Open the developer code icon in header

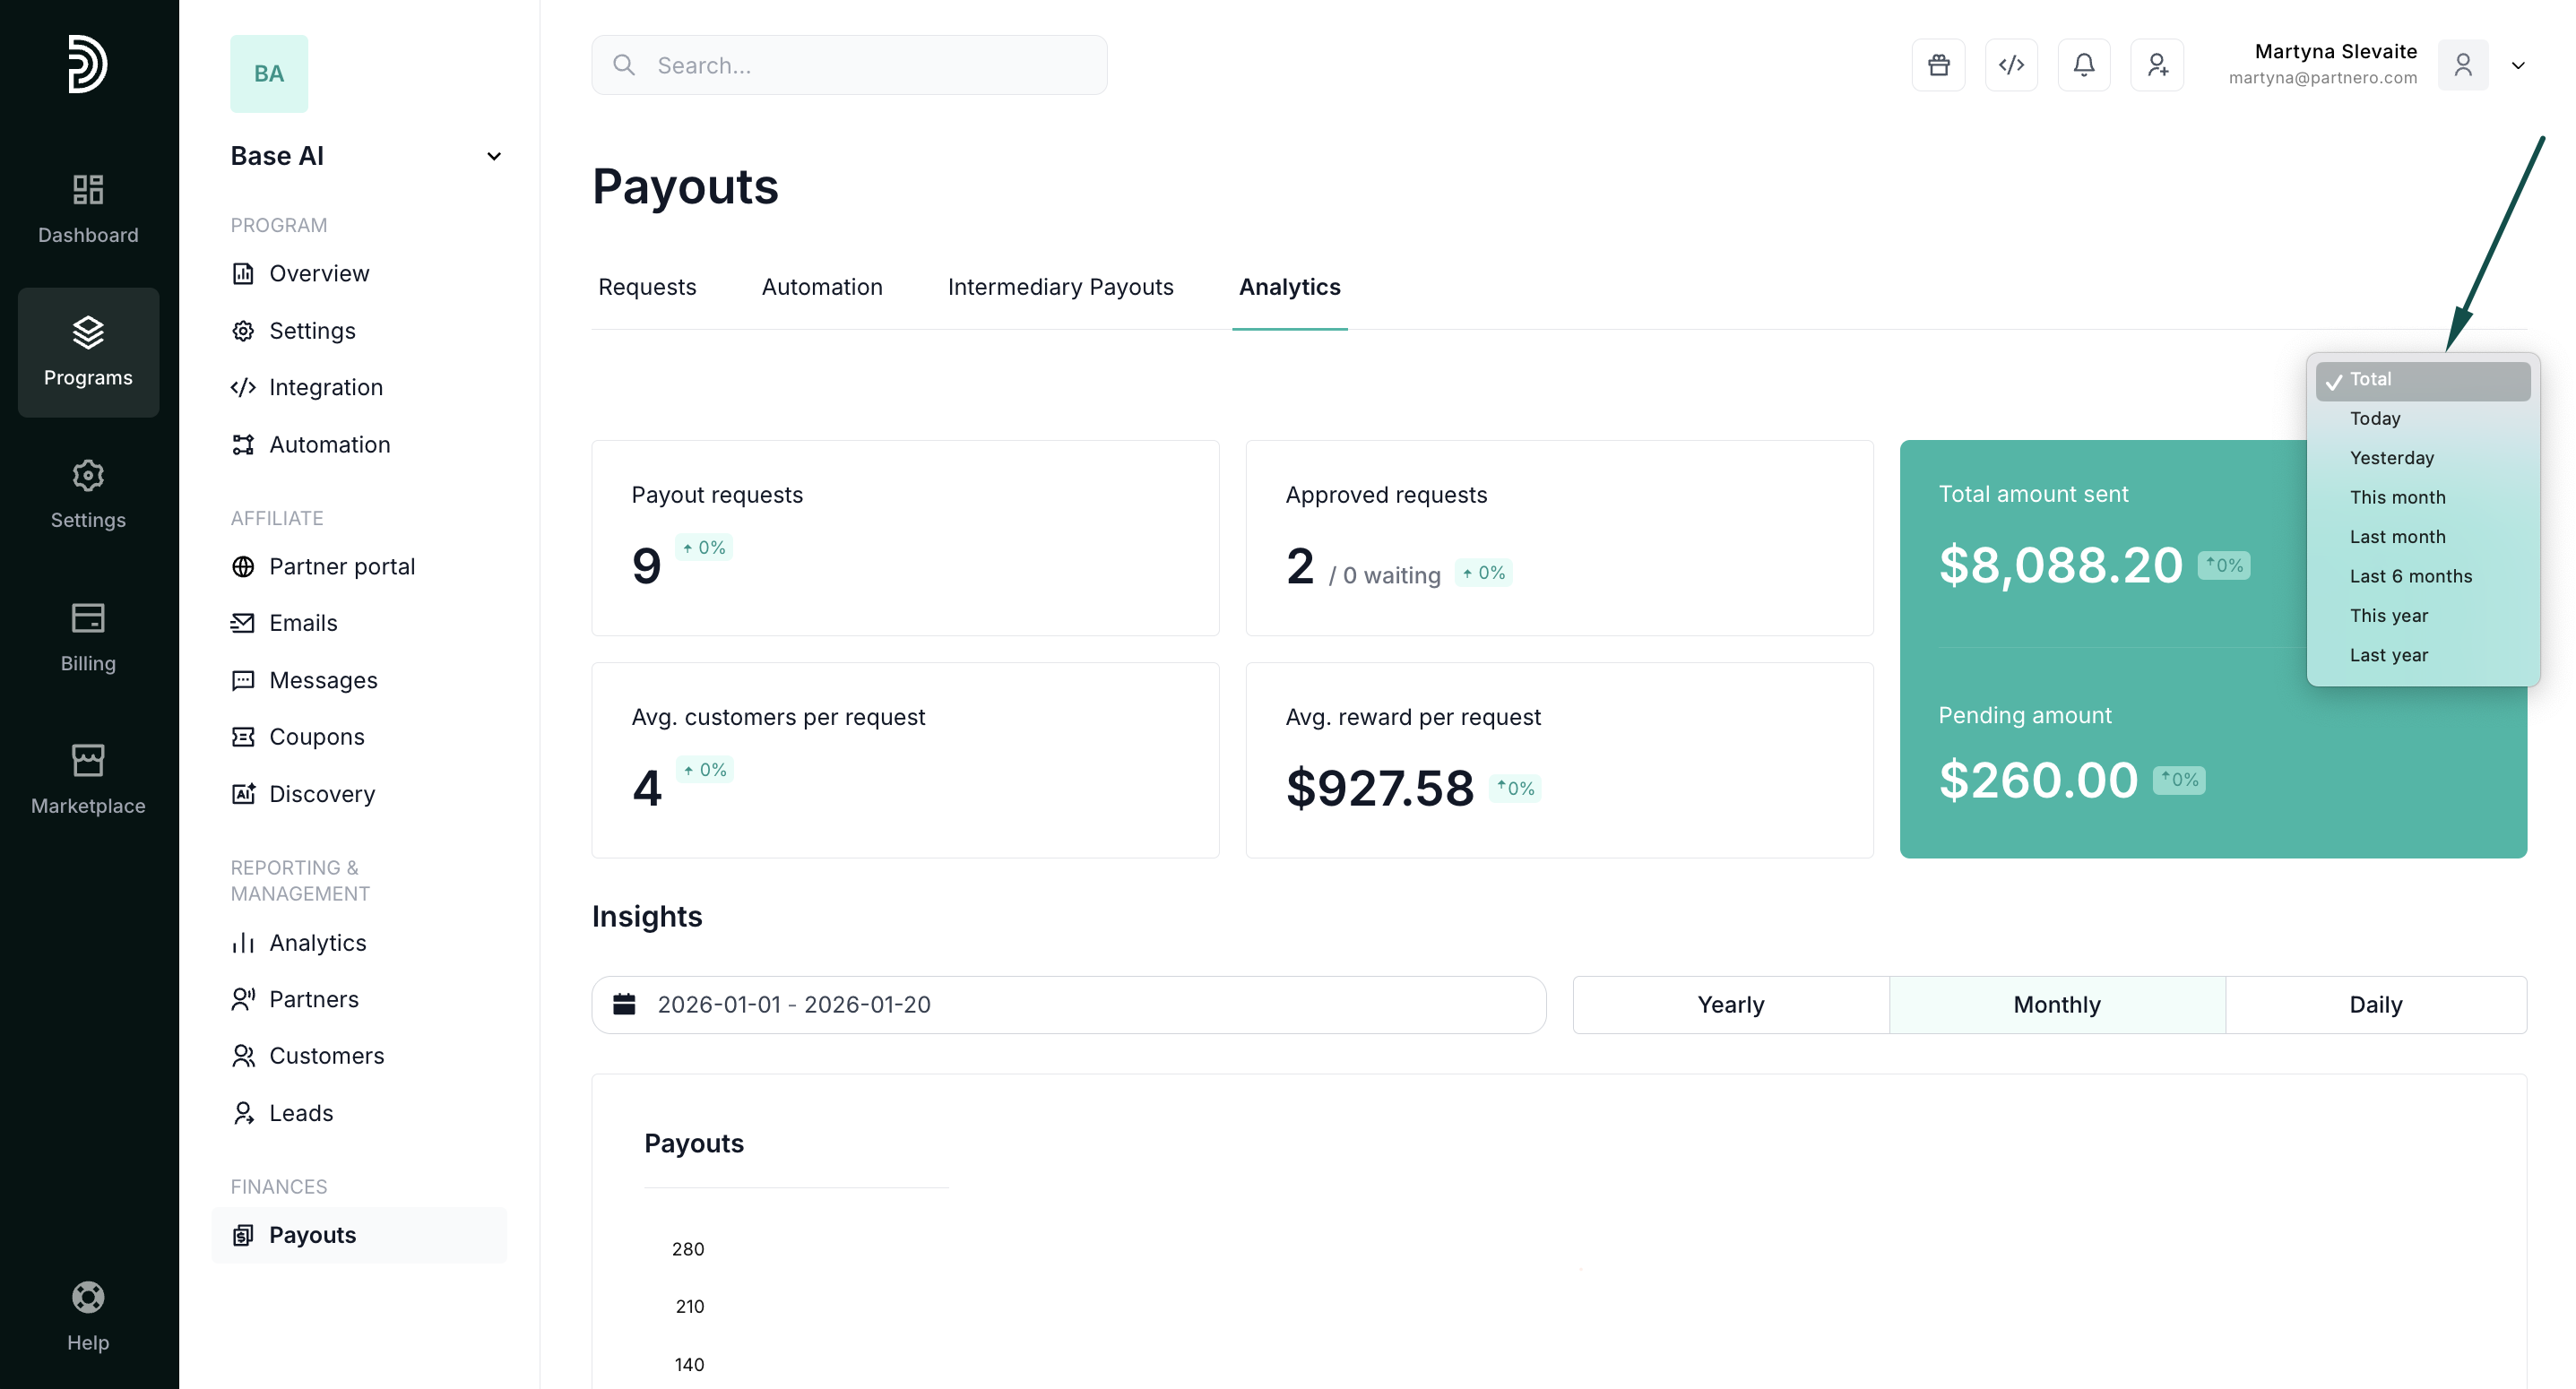[x=2011, y=65]
